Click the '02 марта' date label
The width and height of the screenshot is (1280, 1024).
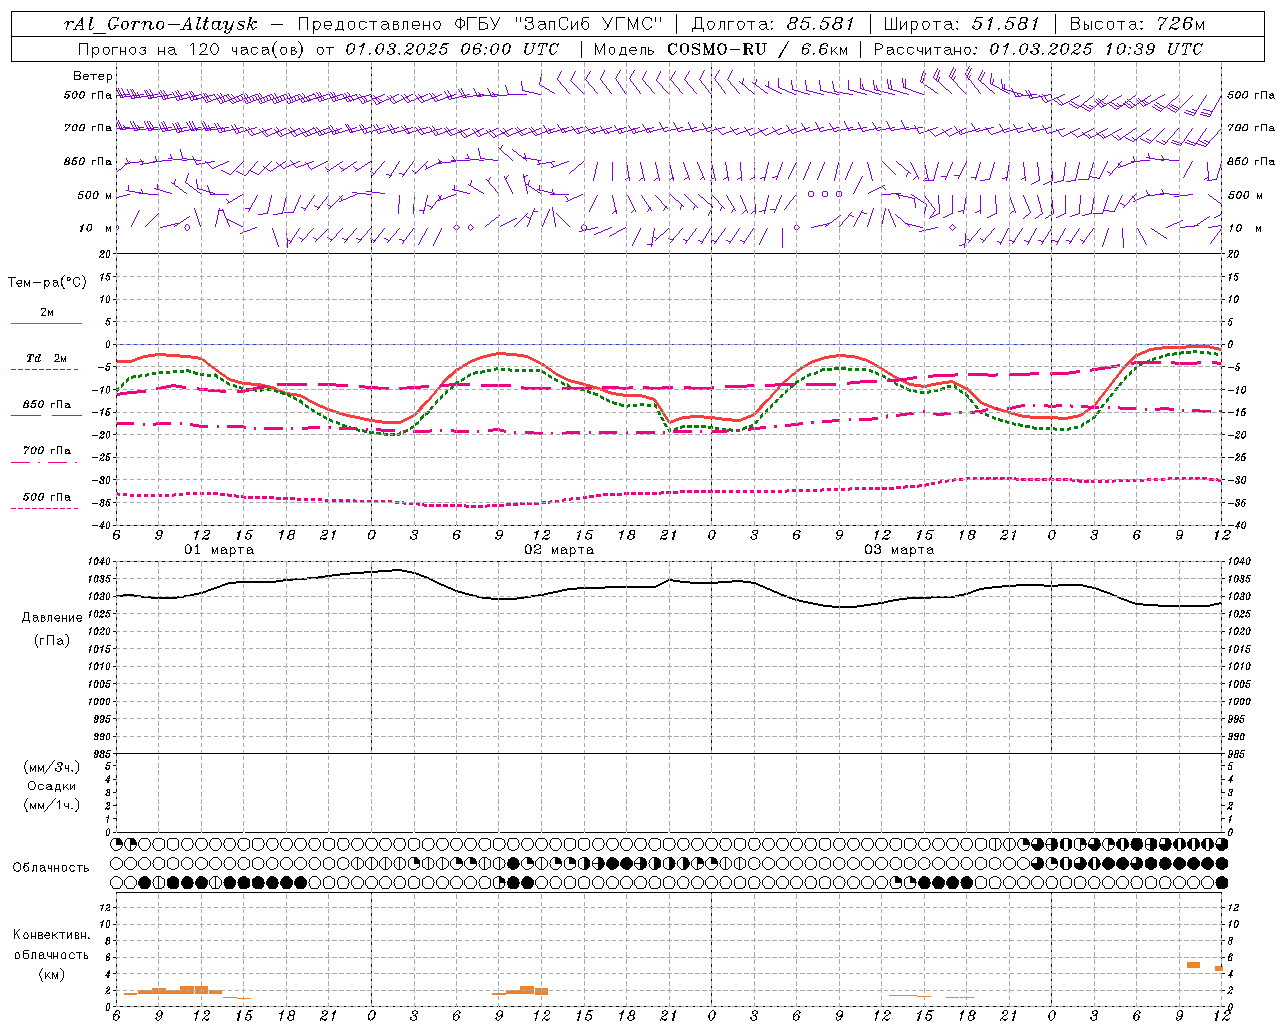pyautogui.click(x=559, y=550)
